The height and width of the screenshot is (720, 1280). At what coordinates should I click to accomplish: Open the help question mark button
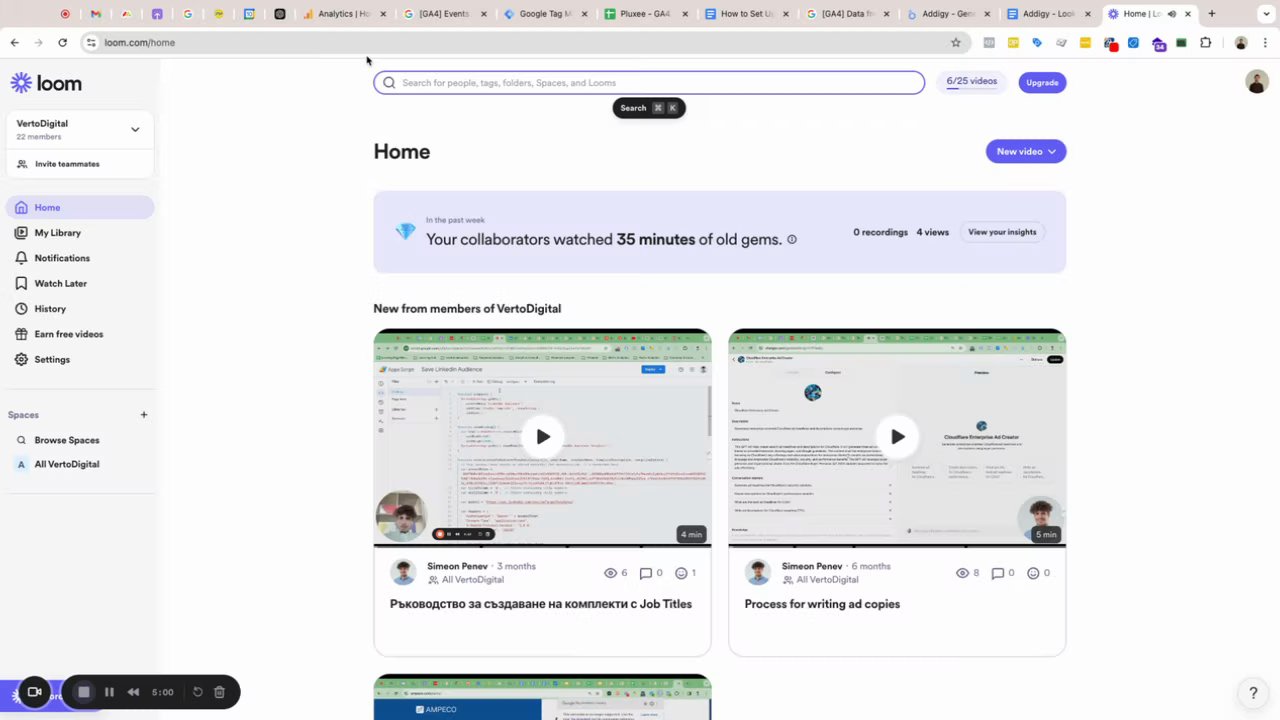1253,692
